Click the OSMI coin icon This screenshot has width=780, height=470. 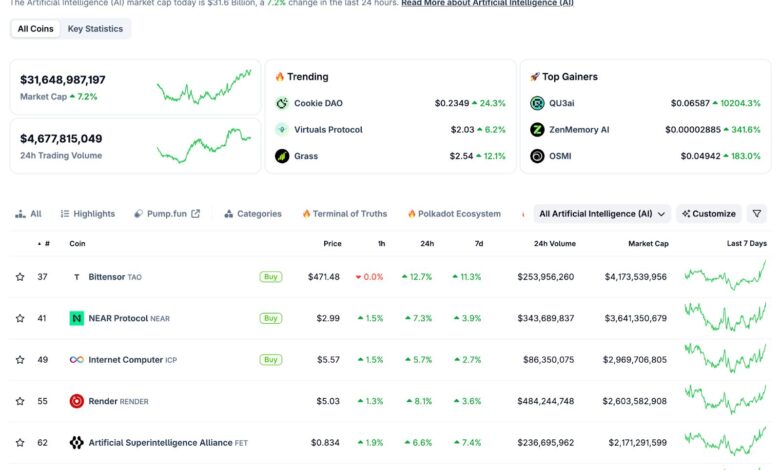point(537,156)
